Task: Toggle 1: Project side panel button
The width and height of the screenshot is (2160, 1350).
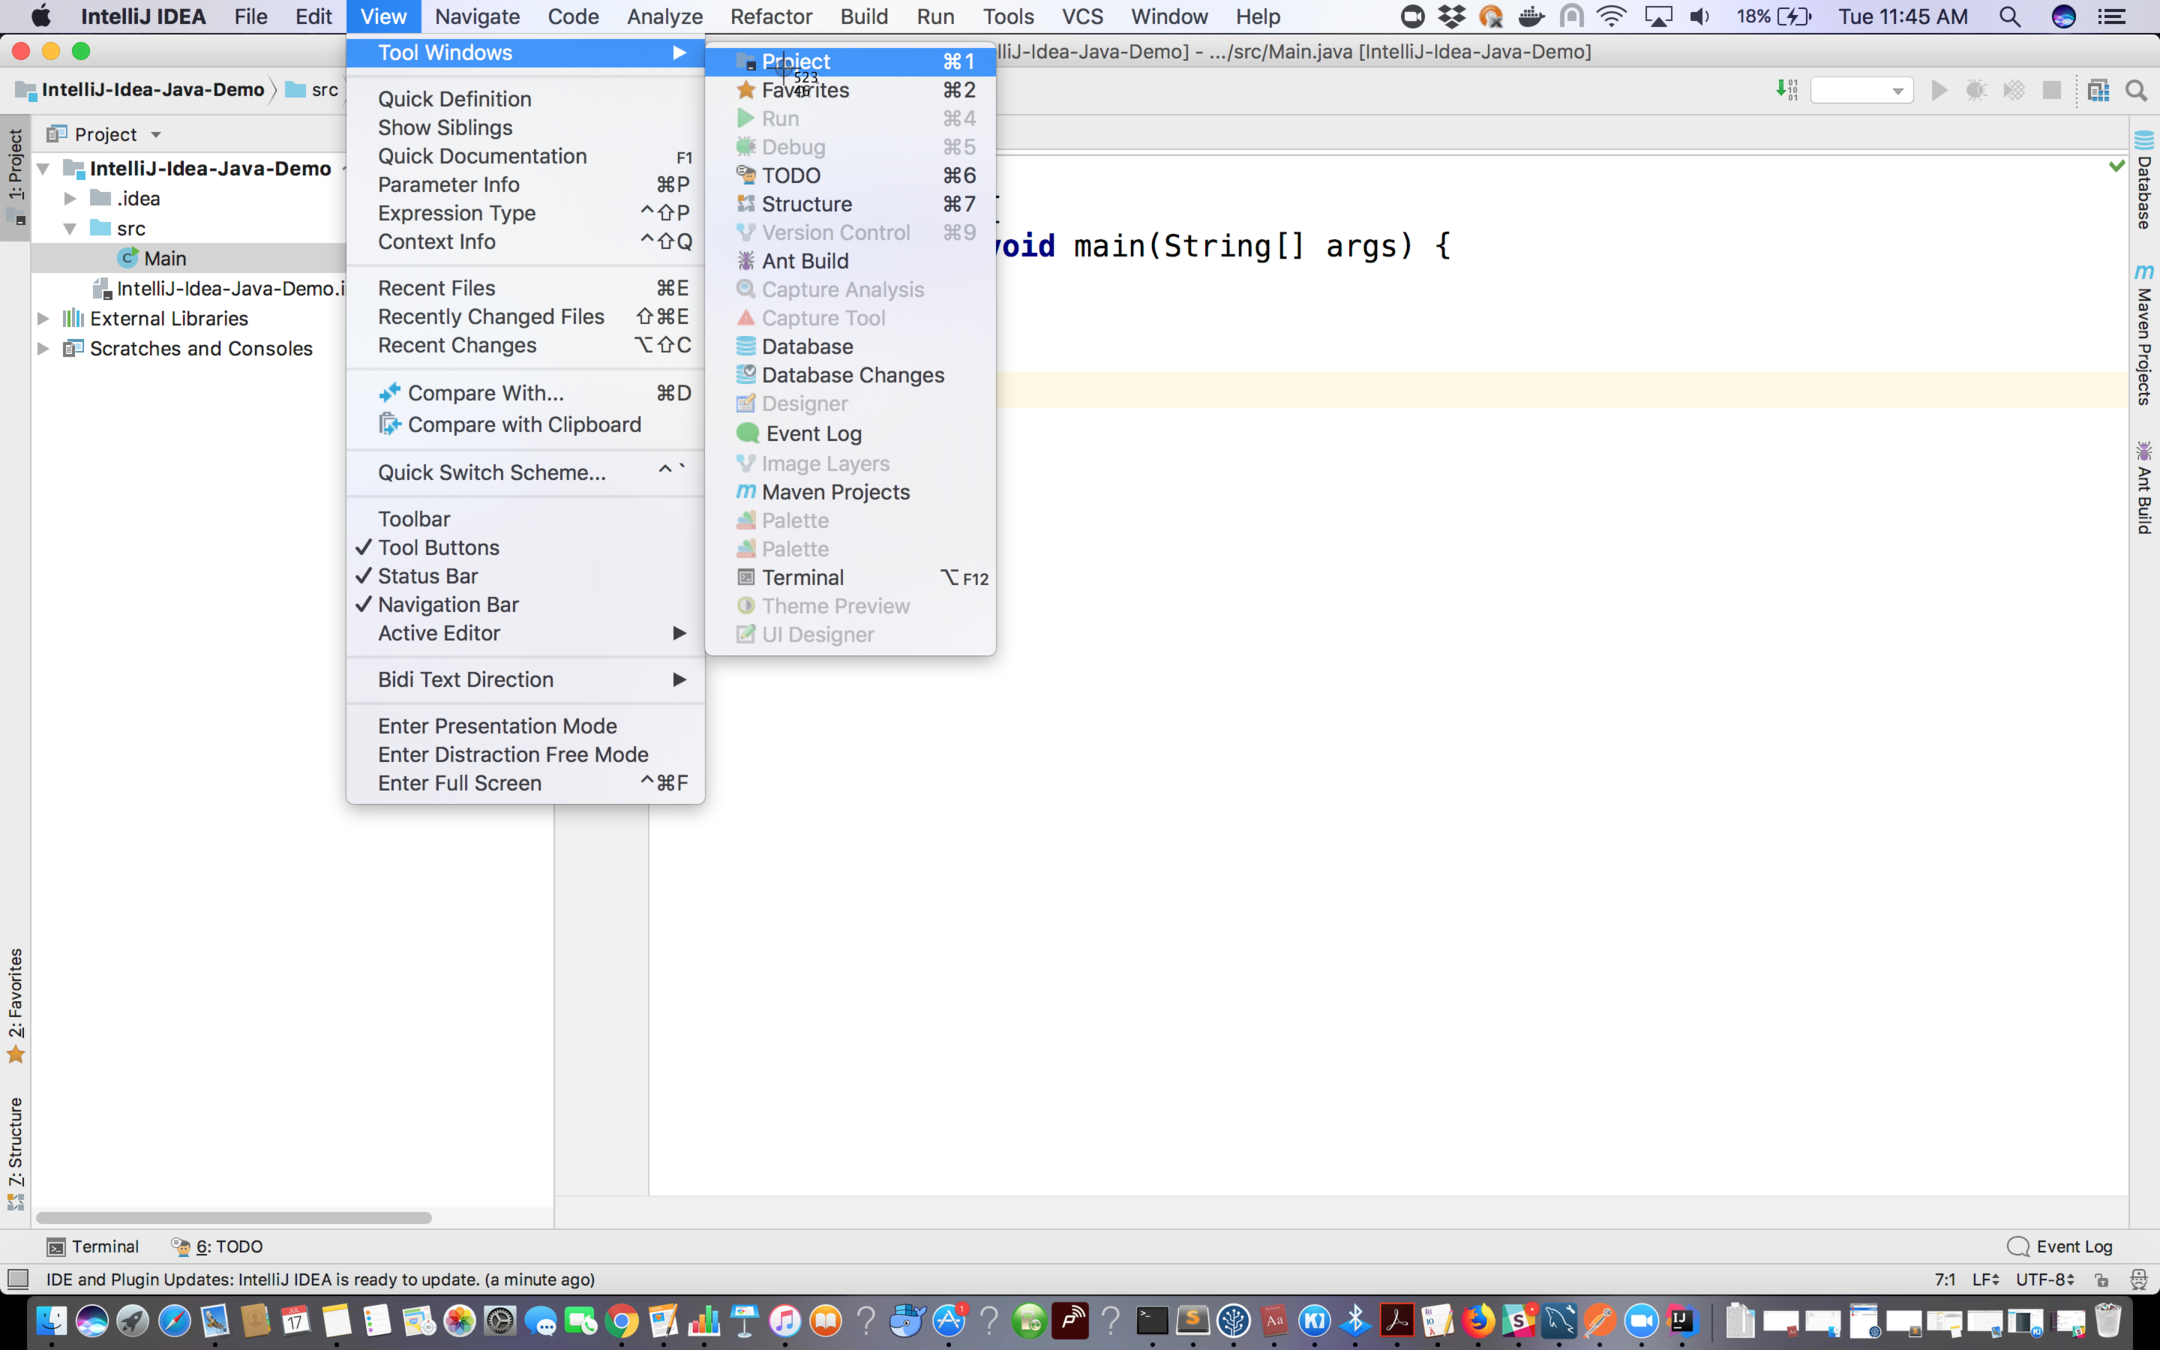Action: pos(16,176)
